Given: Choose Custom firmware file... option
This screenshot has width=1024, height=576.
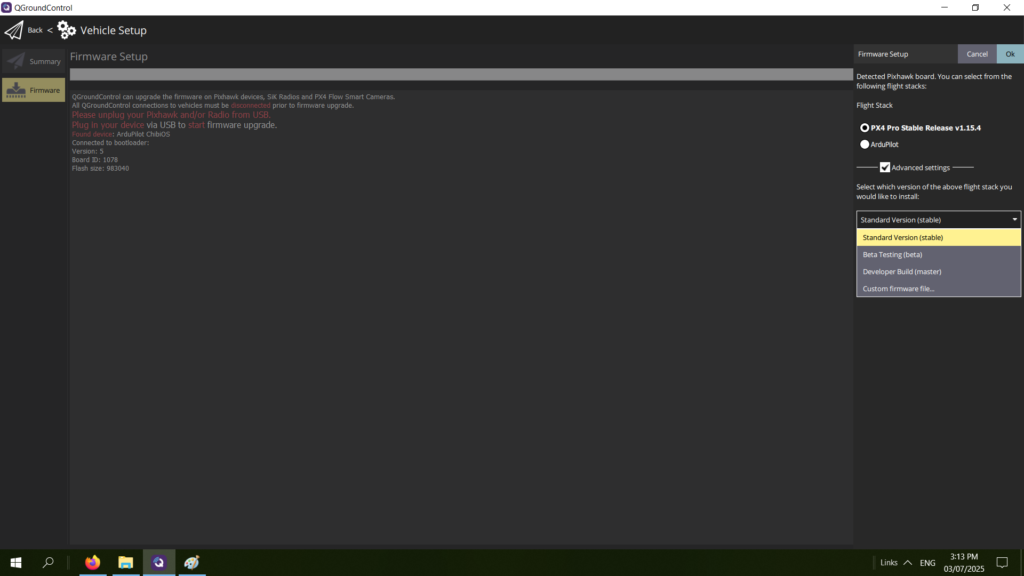Looking at the screenshot, I should tap(938, 289).
